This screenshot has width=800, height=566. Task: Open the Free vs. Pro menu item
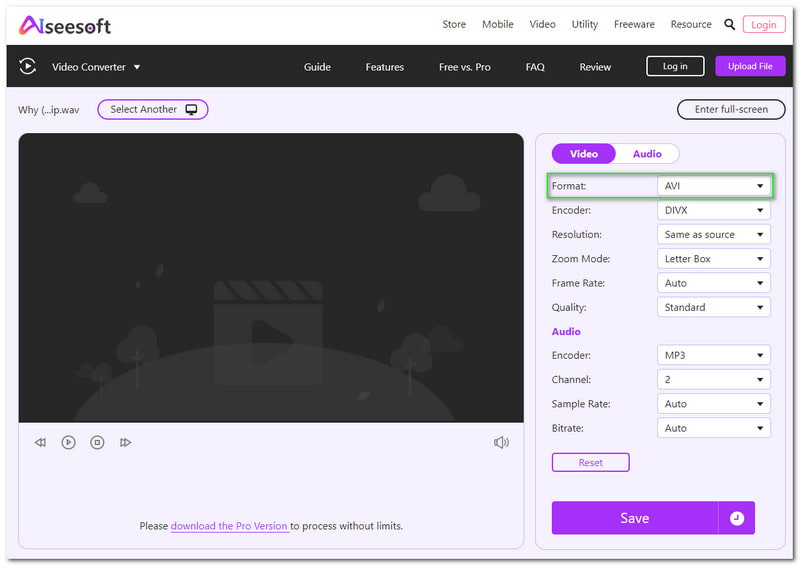[464, 67]
